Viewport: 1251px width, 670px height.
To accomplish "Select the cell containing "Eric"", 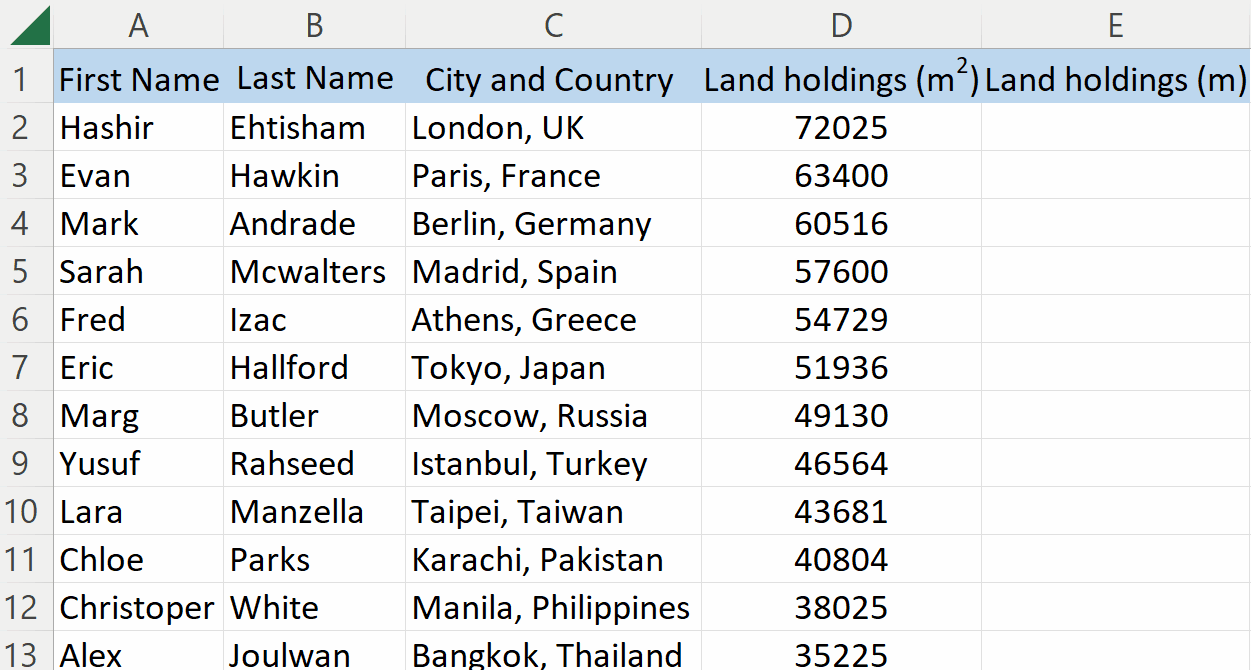I will (x=139, y=367).
